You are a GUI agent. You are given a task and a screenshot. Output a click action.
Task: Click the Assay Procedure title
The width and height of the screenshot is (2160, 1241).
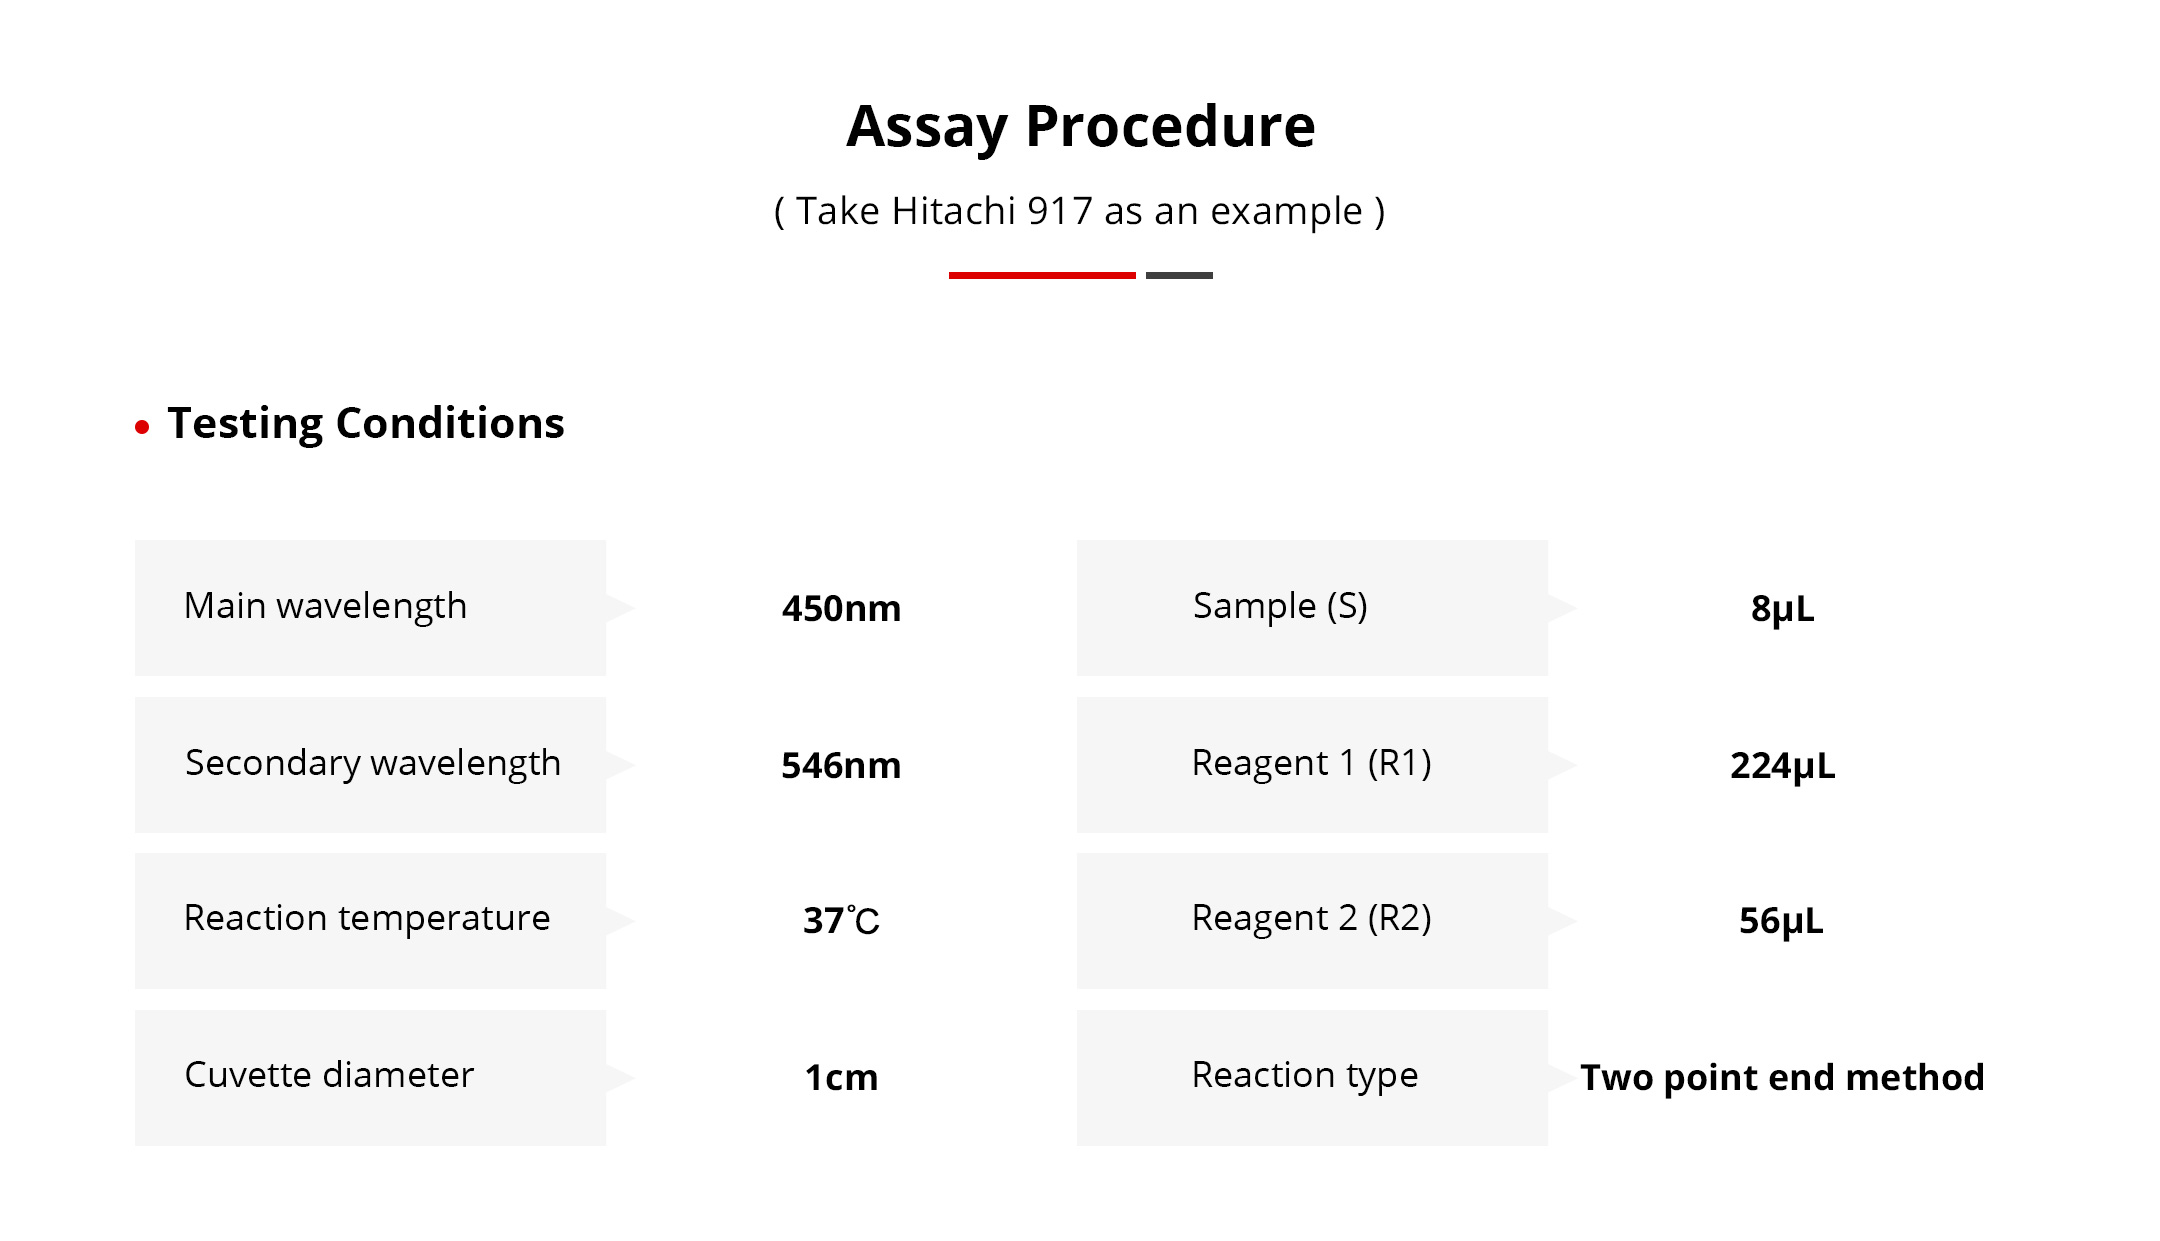(x=1080, y=127)
